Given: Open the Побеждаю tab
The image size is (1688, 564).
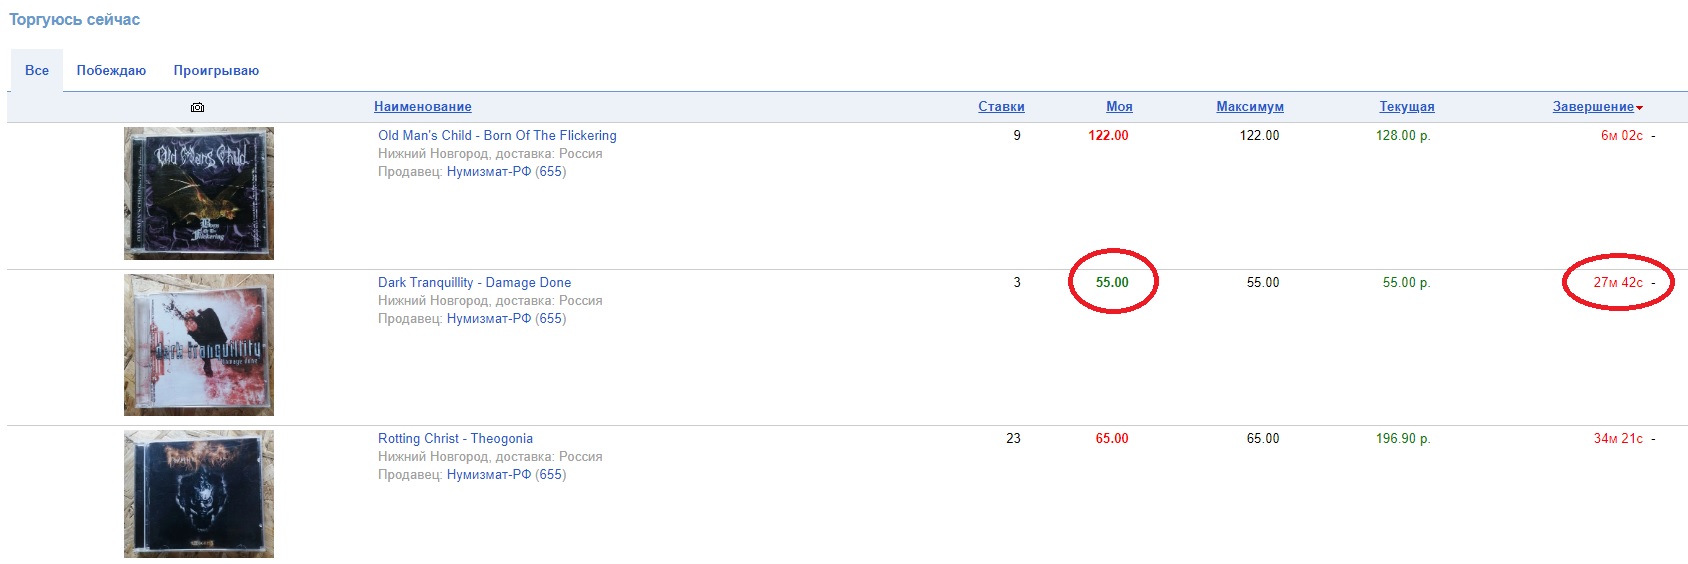Looking at the screenshot, I should coord(111,71).
